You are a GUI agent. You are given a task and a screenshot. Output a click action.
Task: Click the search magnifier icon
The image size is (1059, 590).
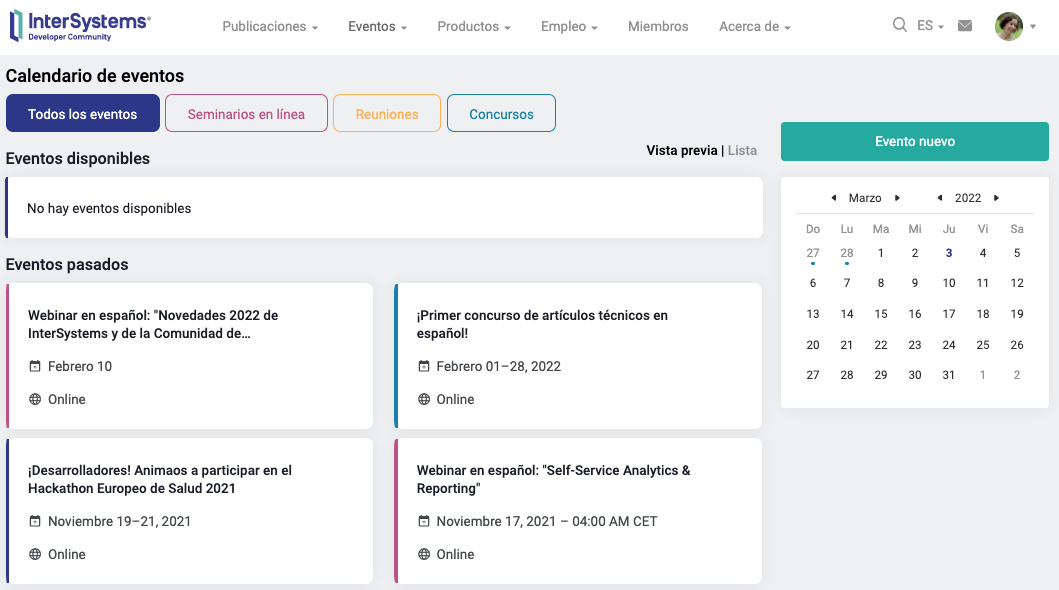tap(899, 26)
